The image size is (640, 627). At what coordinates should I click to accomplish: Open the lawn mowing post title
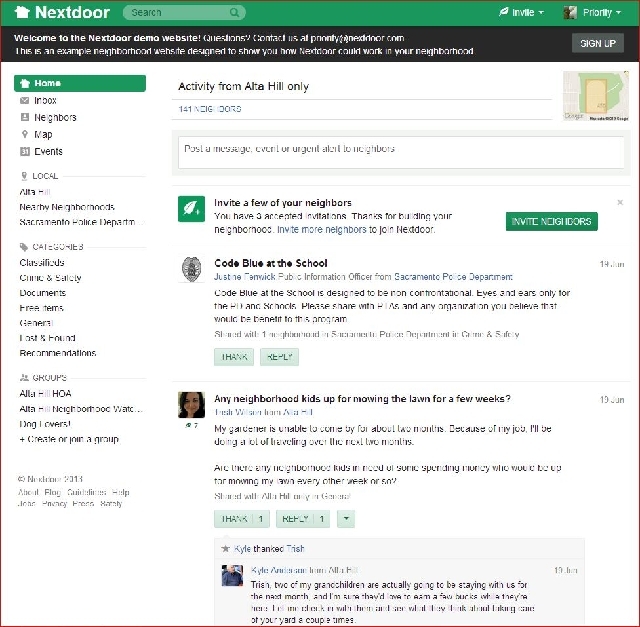click(x=362, y=399)
